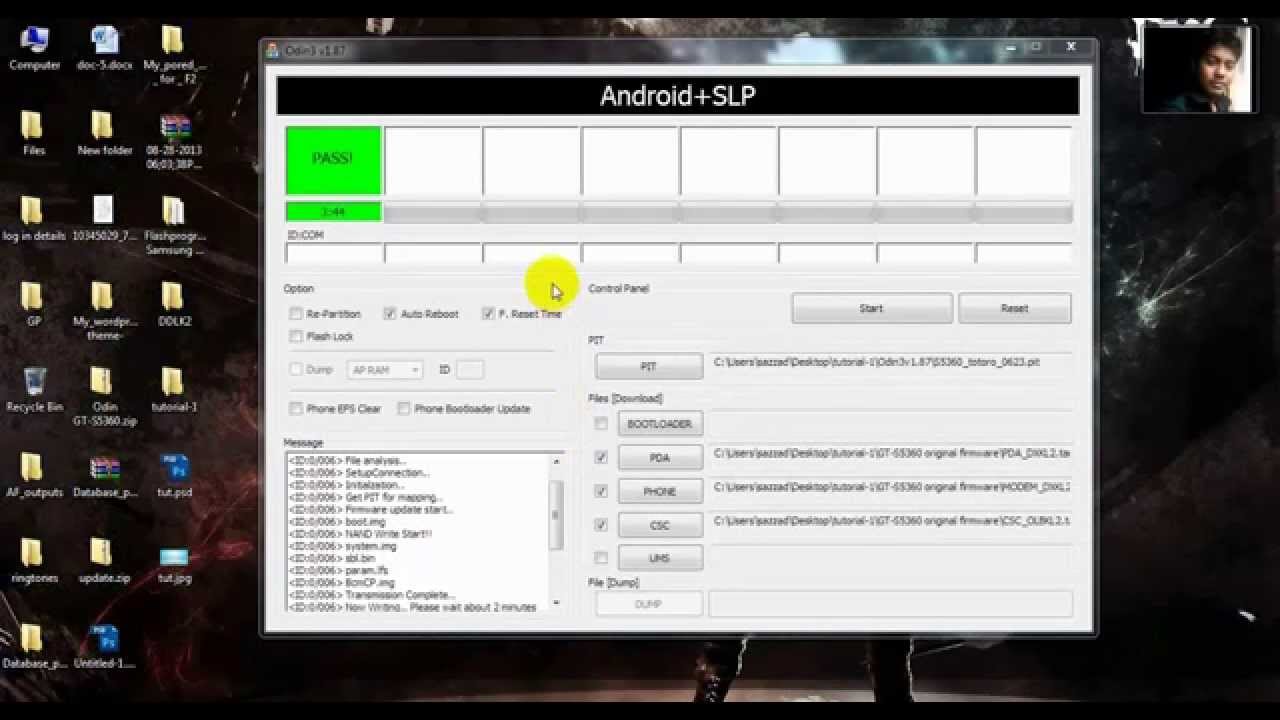Uncheck the checkbox beside PHONE button
The image size is (1280, 720).
(601, 491)
